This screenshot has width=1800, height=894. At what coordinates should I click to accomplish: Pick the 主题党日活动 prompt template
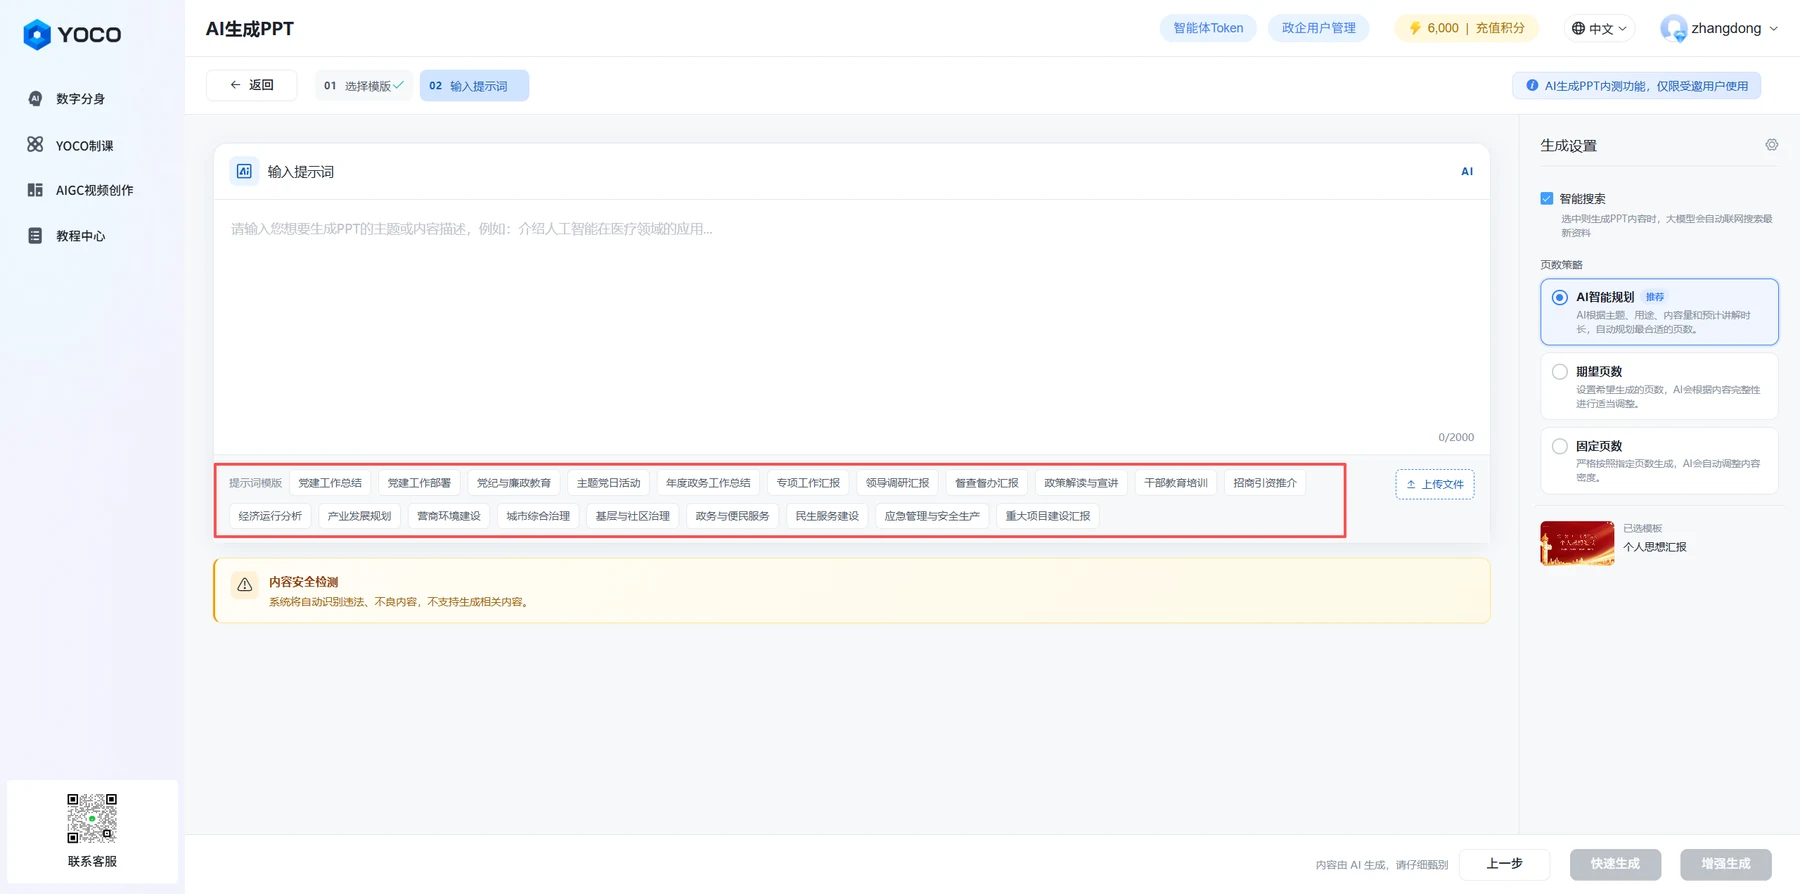click(x=608, y=483)
